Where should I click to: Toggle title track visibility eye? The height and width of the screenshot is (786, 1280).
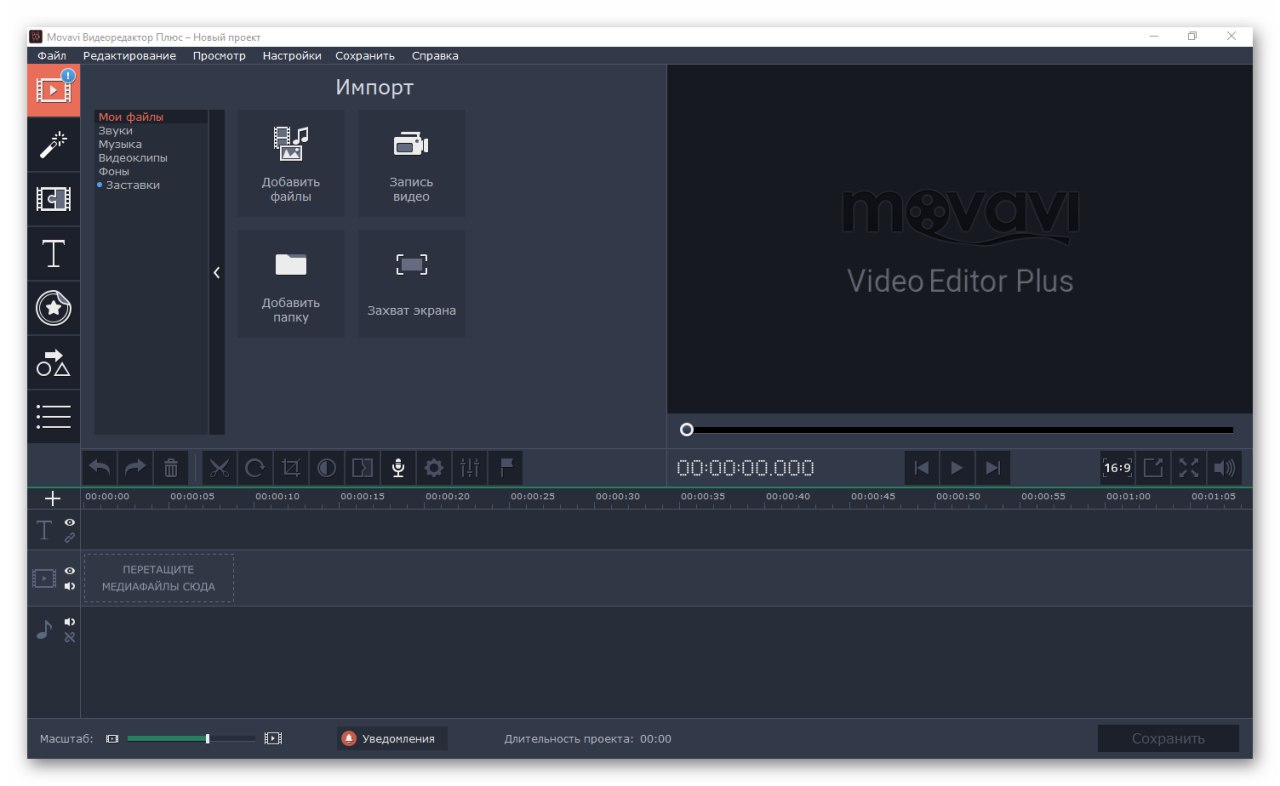pyautogui.click(x=70, y=522)
